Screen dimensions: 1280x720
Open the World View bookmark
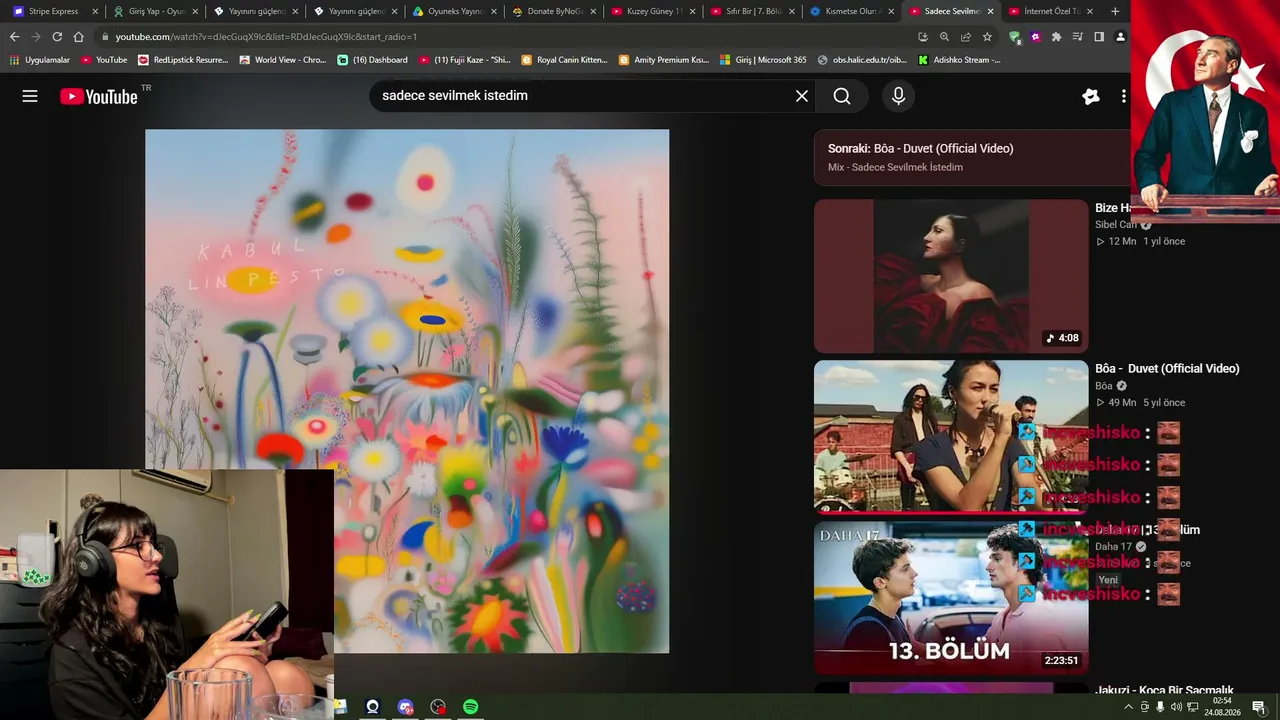click(x=283, y=60)
